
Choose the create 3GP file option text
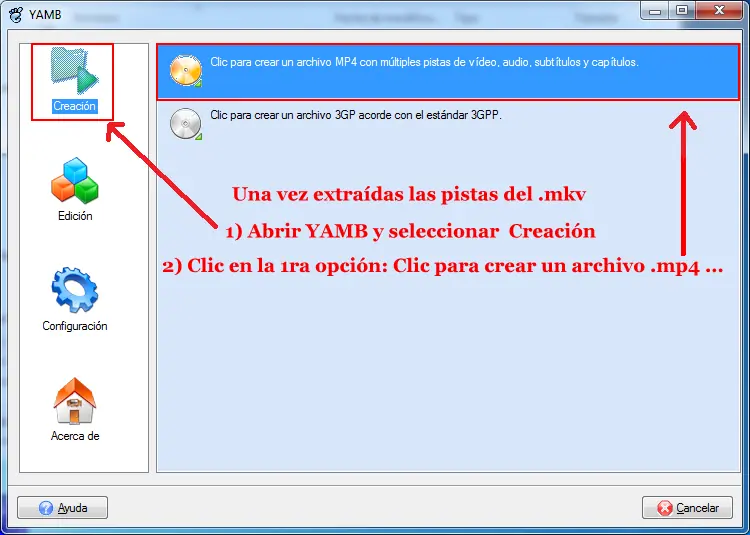click(x=356, y=115)
